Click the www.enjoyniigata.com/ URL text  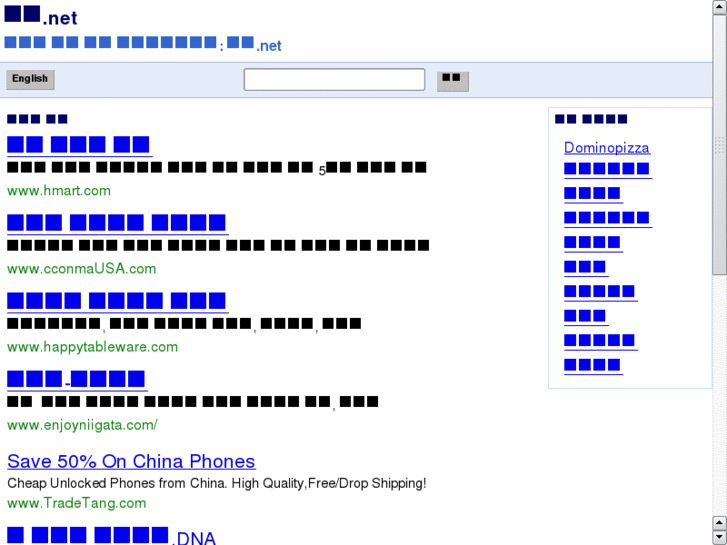click(x=82, y=425)
